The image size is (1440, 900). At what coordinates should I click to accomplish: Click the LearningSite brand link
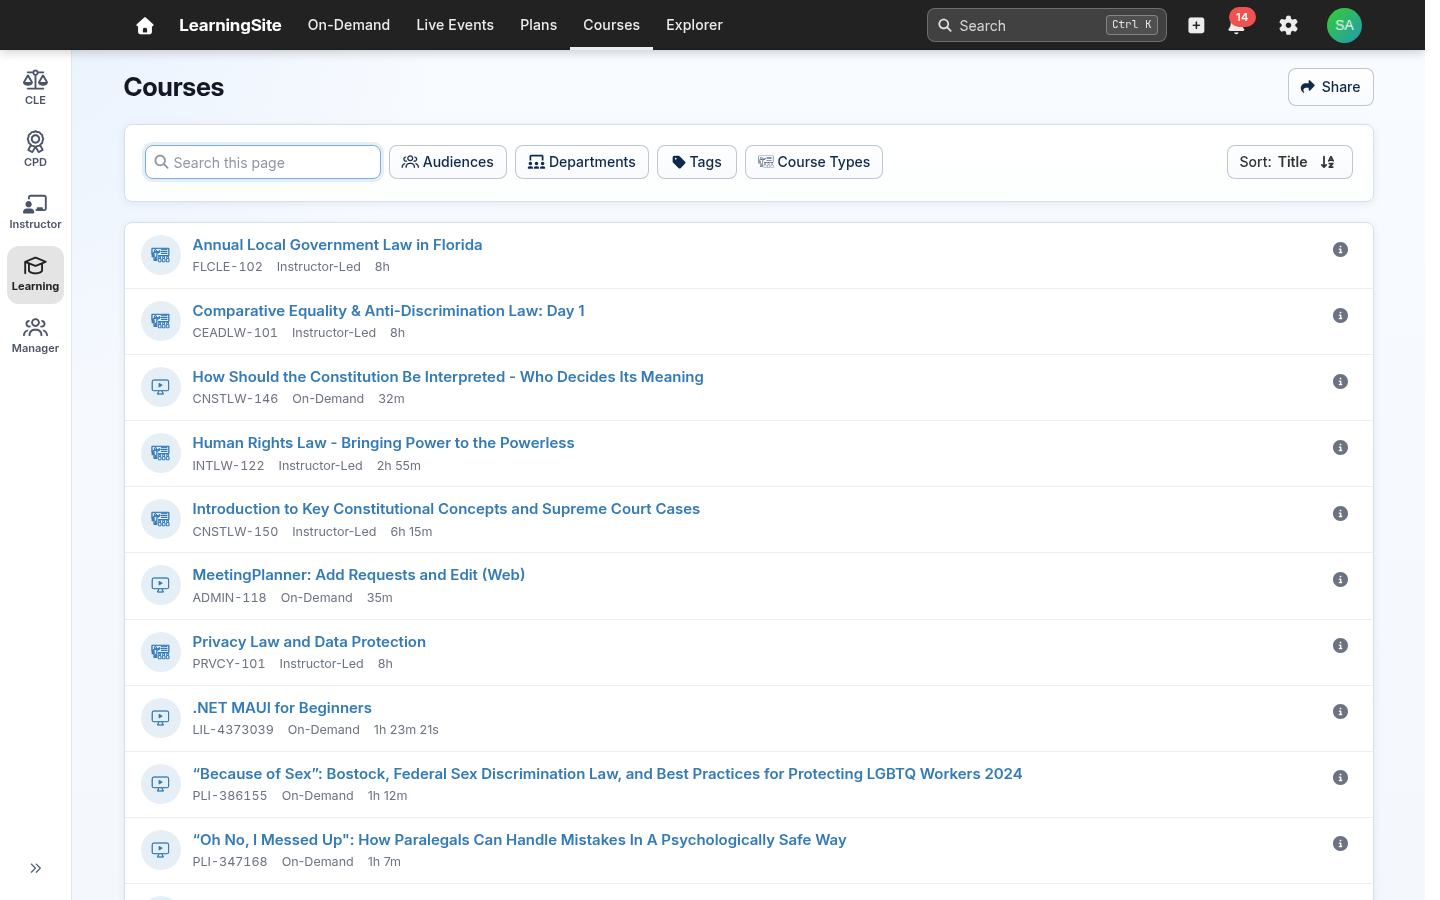tap(230, 25)
